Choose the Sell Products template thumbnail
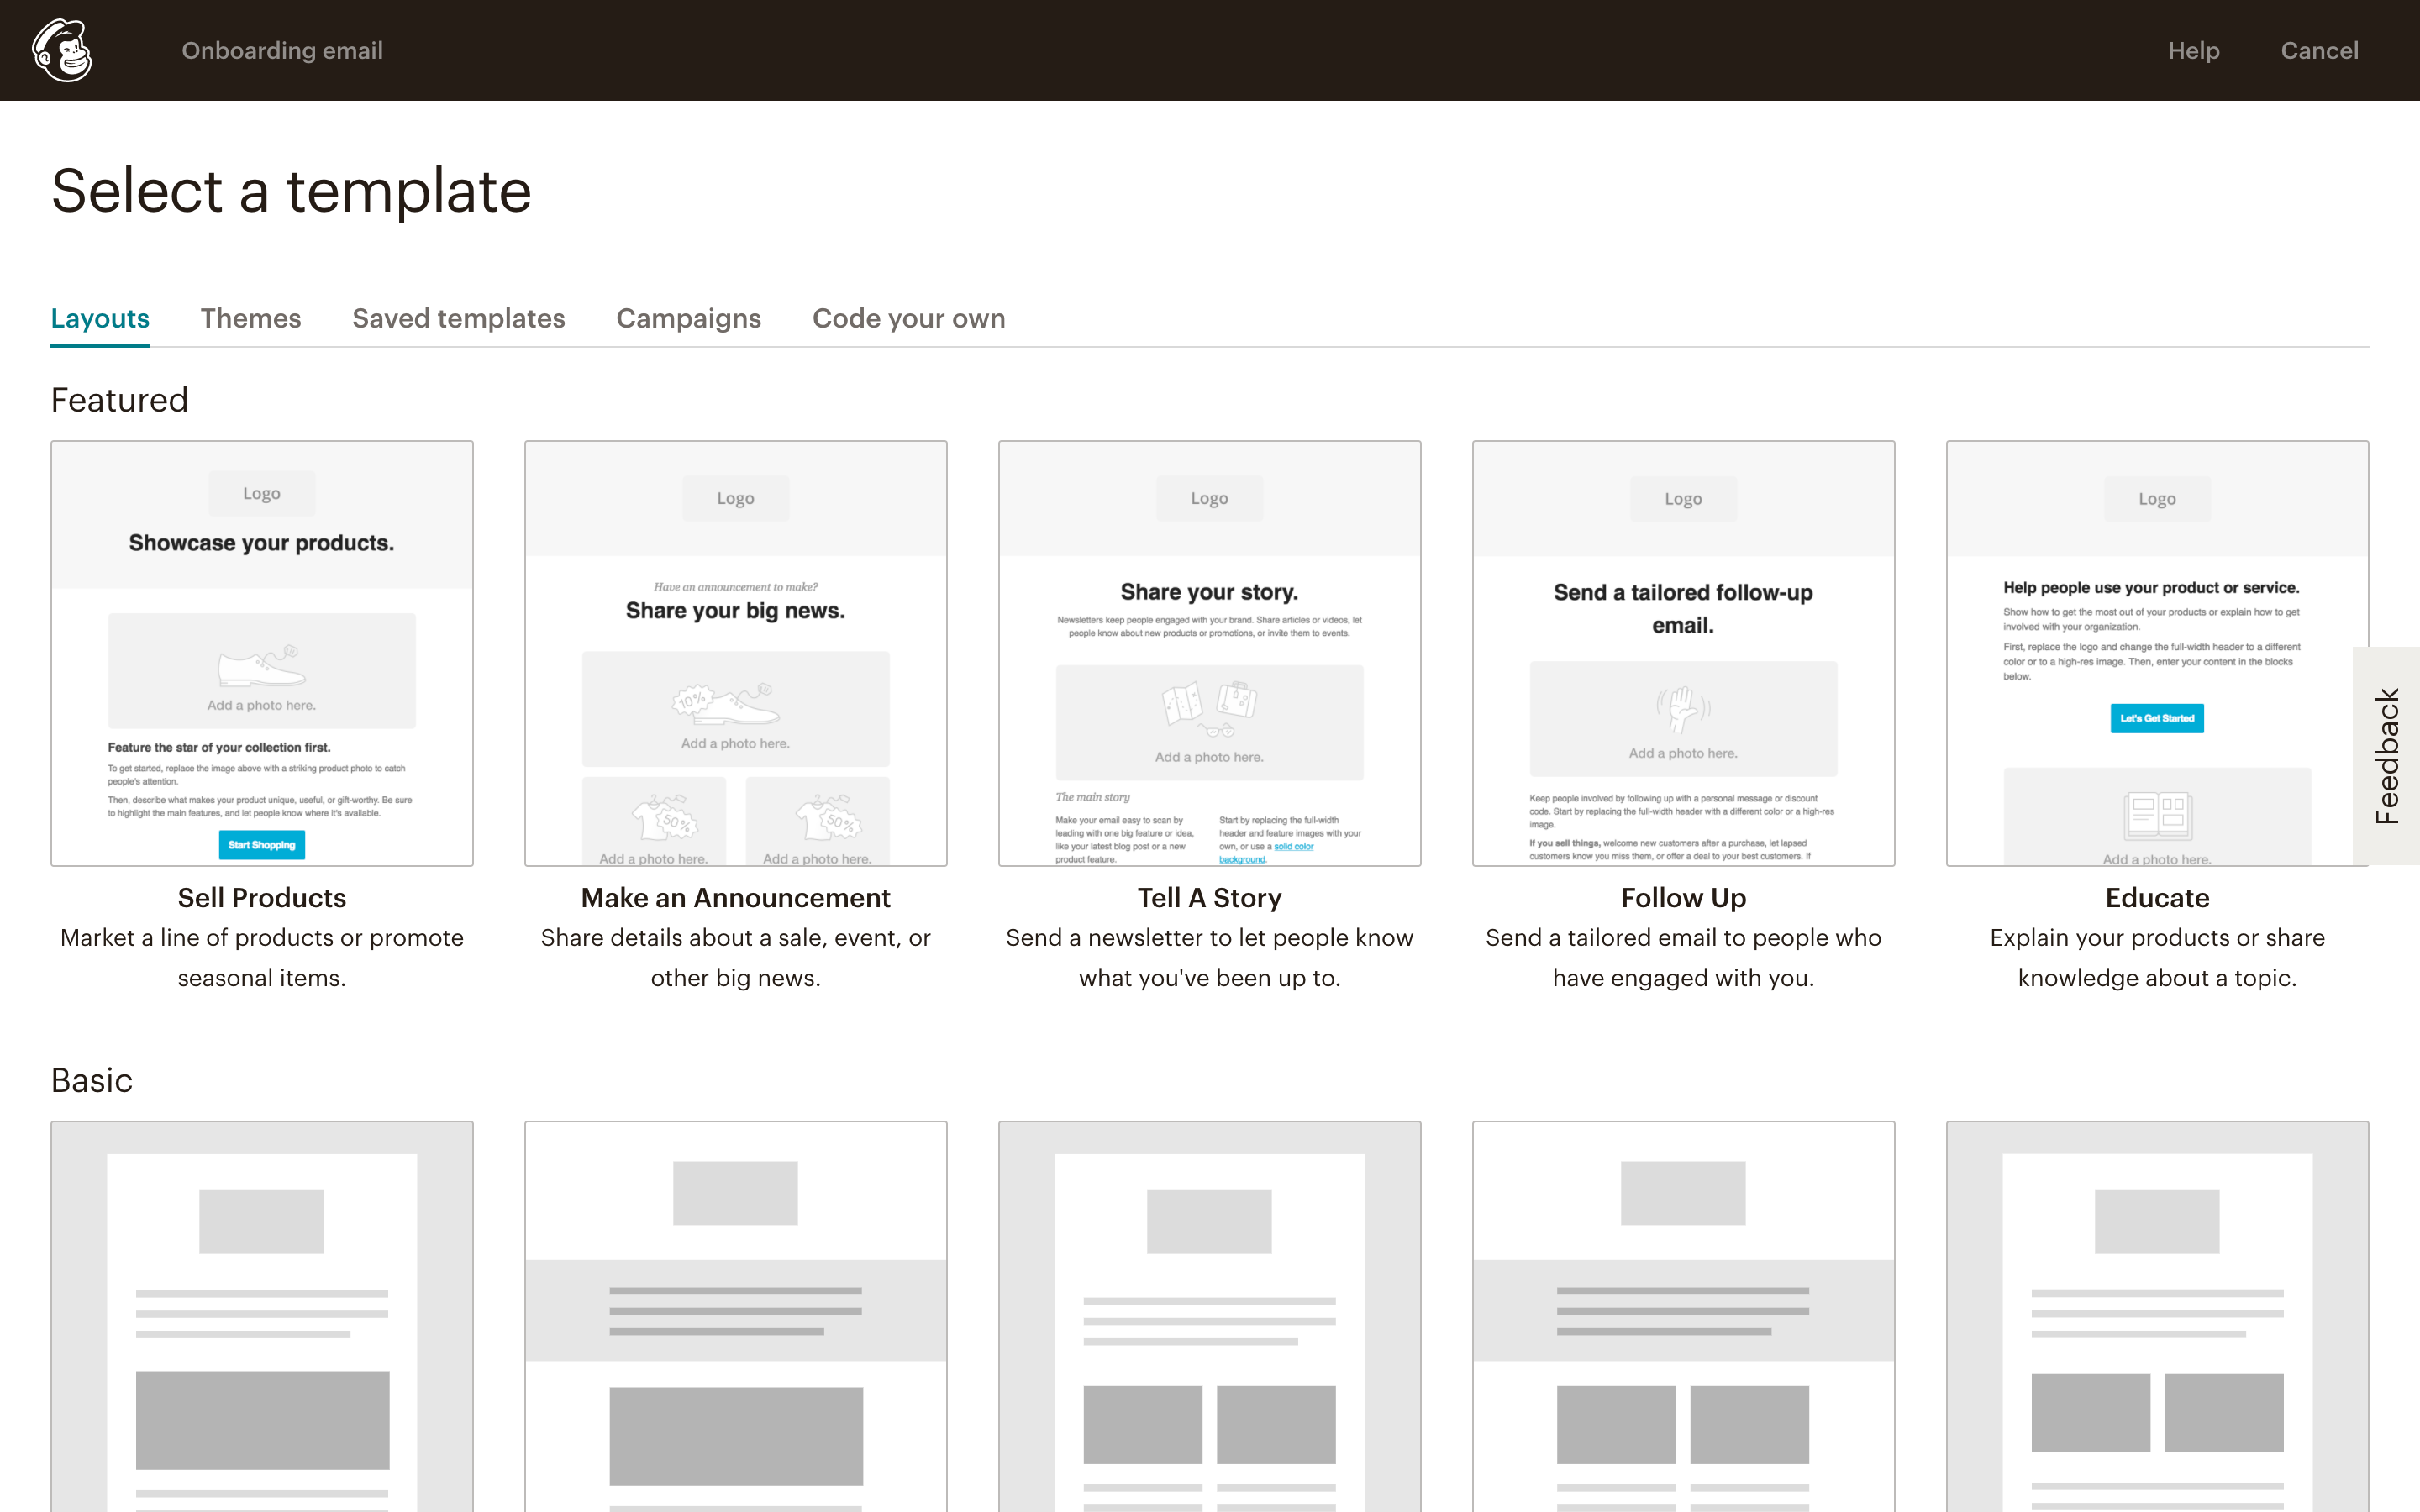 tap(262, 652)
